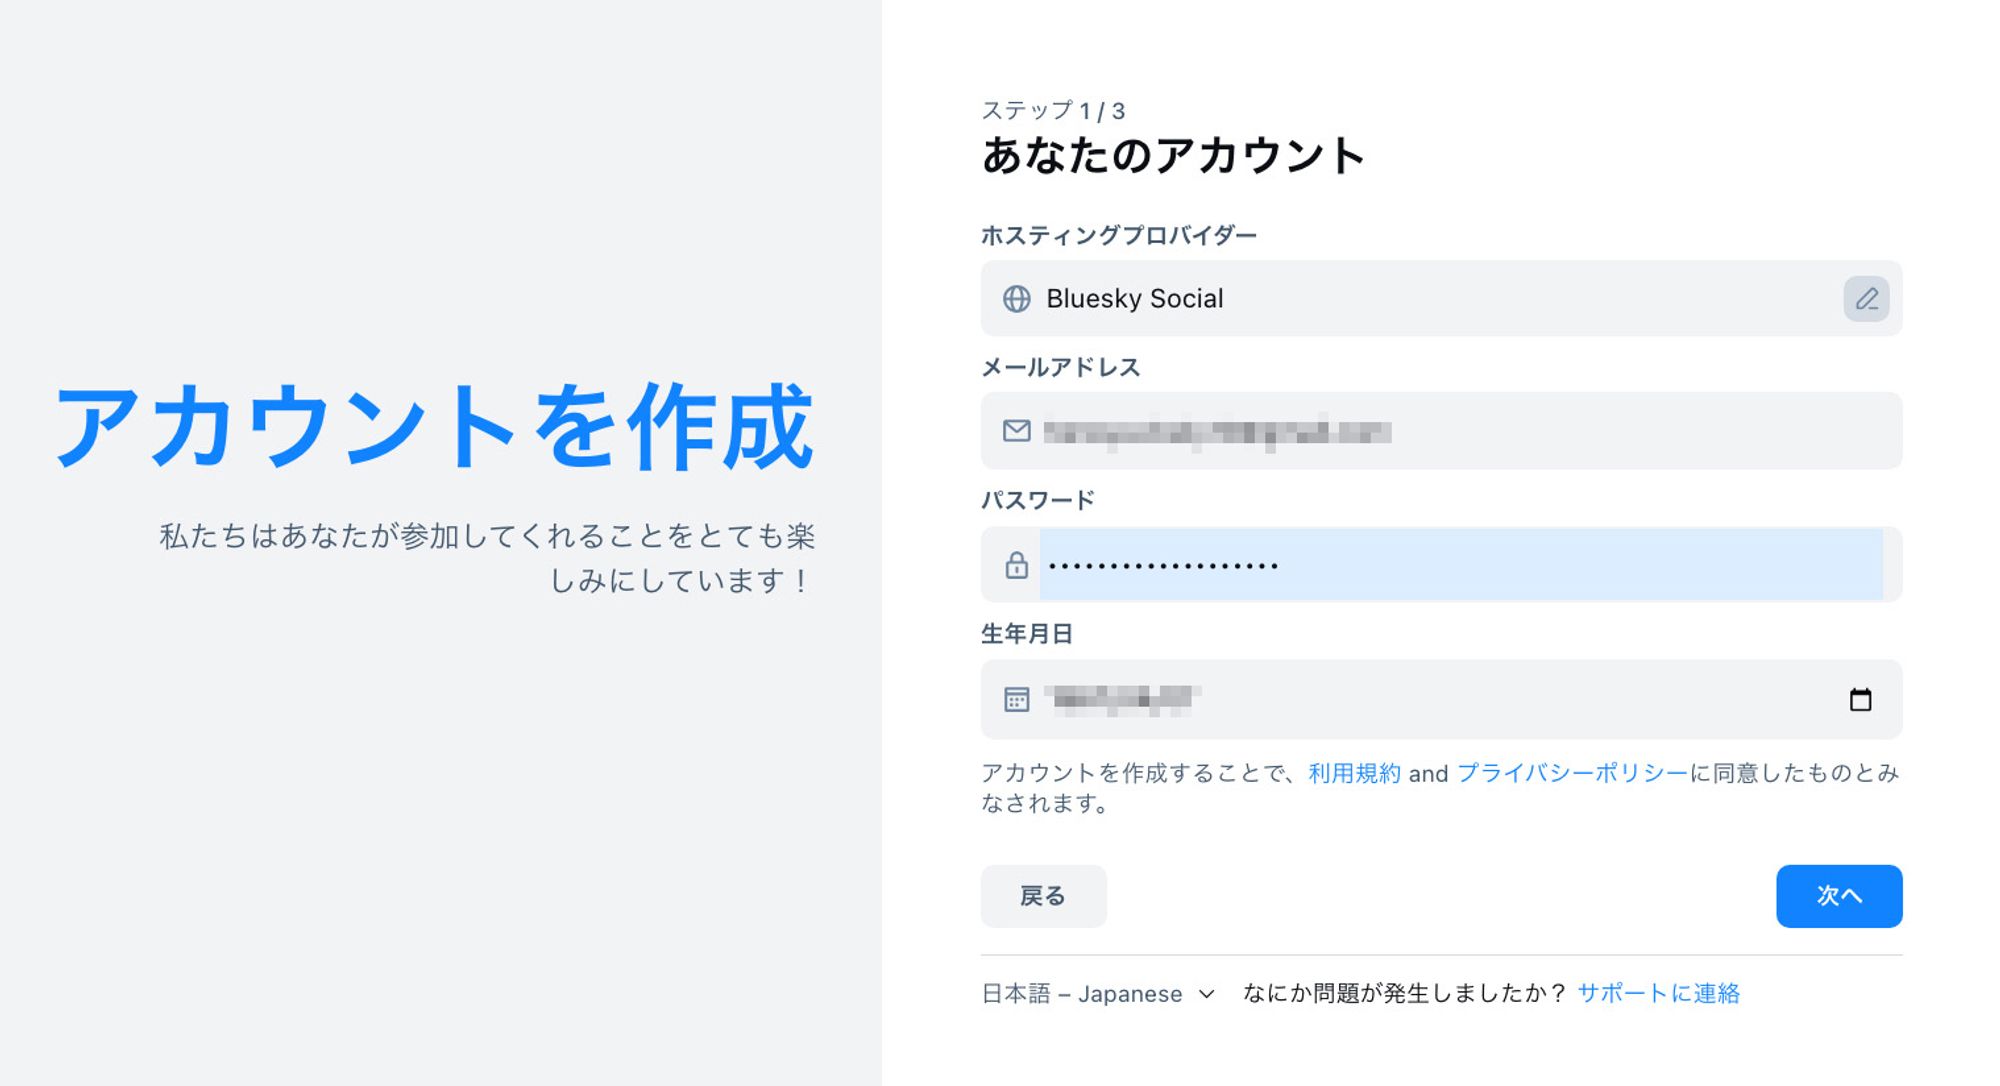Click the アカウントを作成 title text
2000x1086 pixels.
[x=434, y=426]
